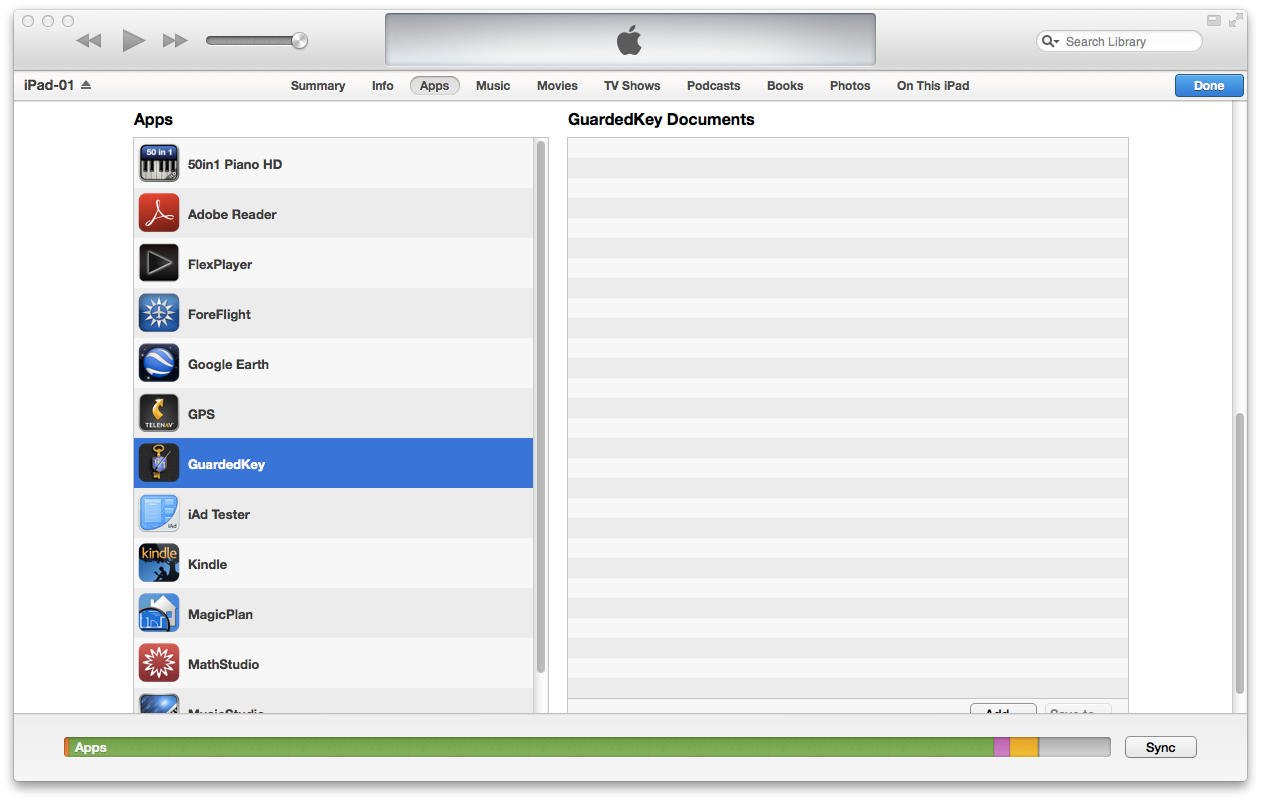Viewport: 1261px width, 801px height.
Task: Click the blue Done button
Action: (1209, 86)
